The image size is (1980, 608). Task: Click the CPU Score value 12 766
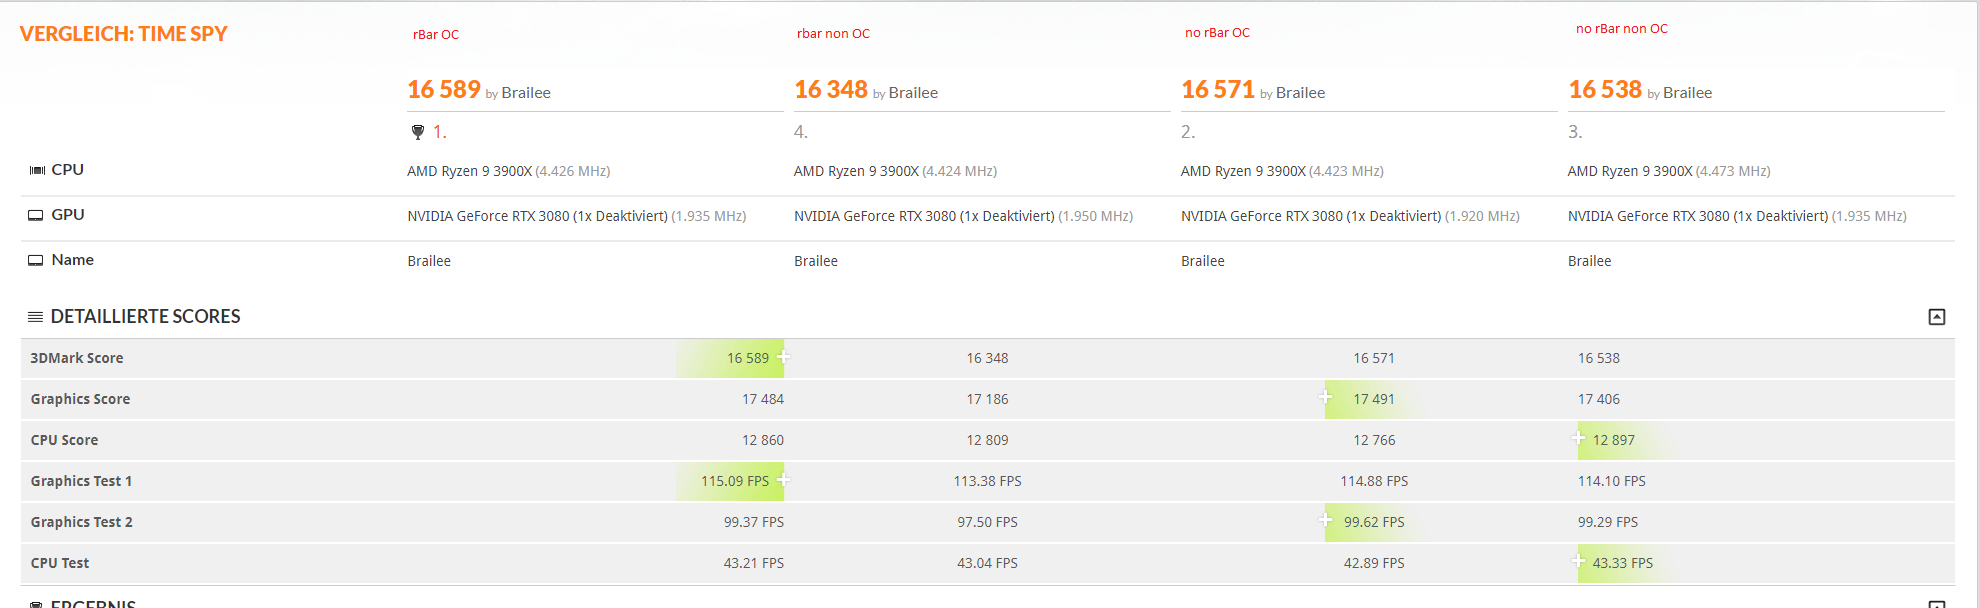(x=1374, y=440)
